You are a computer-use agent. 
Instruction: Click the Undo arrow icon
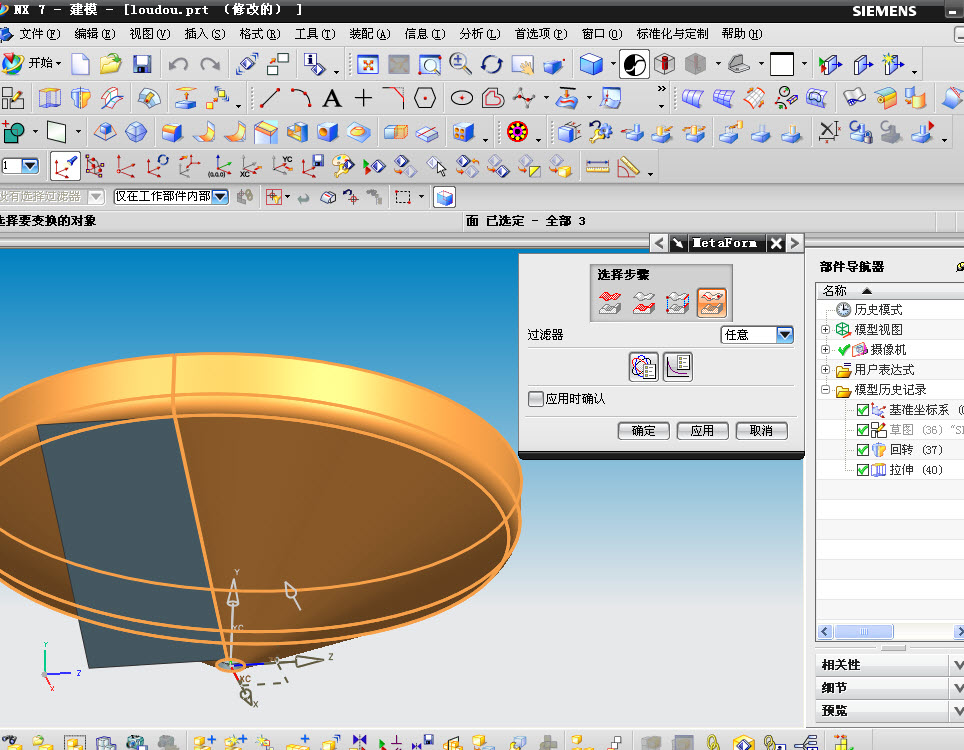pos(178,65)
